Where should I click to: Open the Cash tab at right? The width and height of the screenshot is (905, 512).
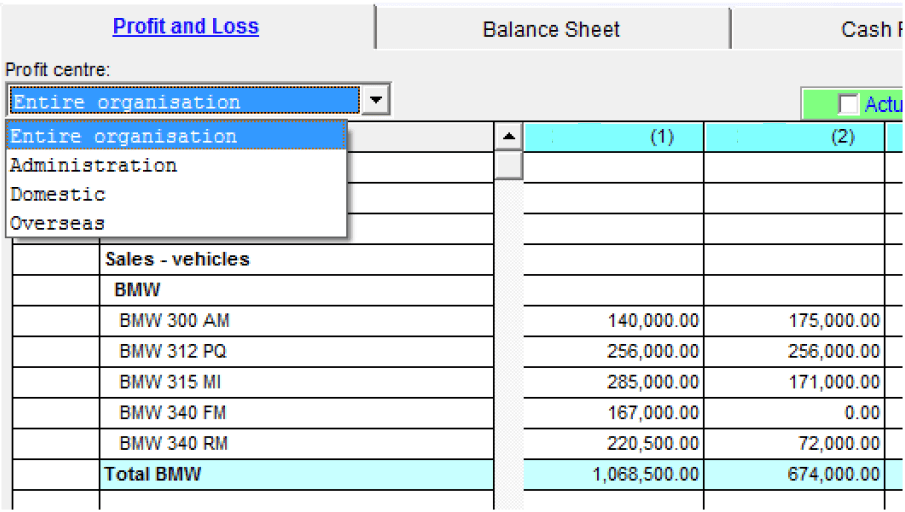(865, 29)
